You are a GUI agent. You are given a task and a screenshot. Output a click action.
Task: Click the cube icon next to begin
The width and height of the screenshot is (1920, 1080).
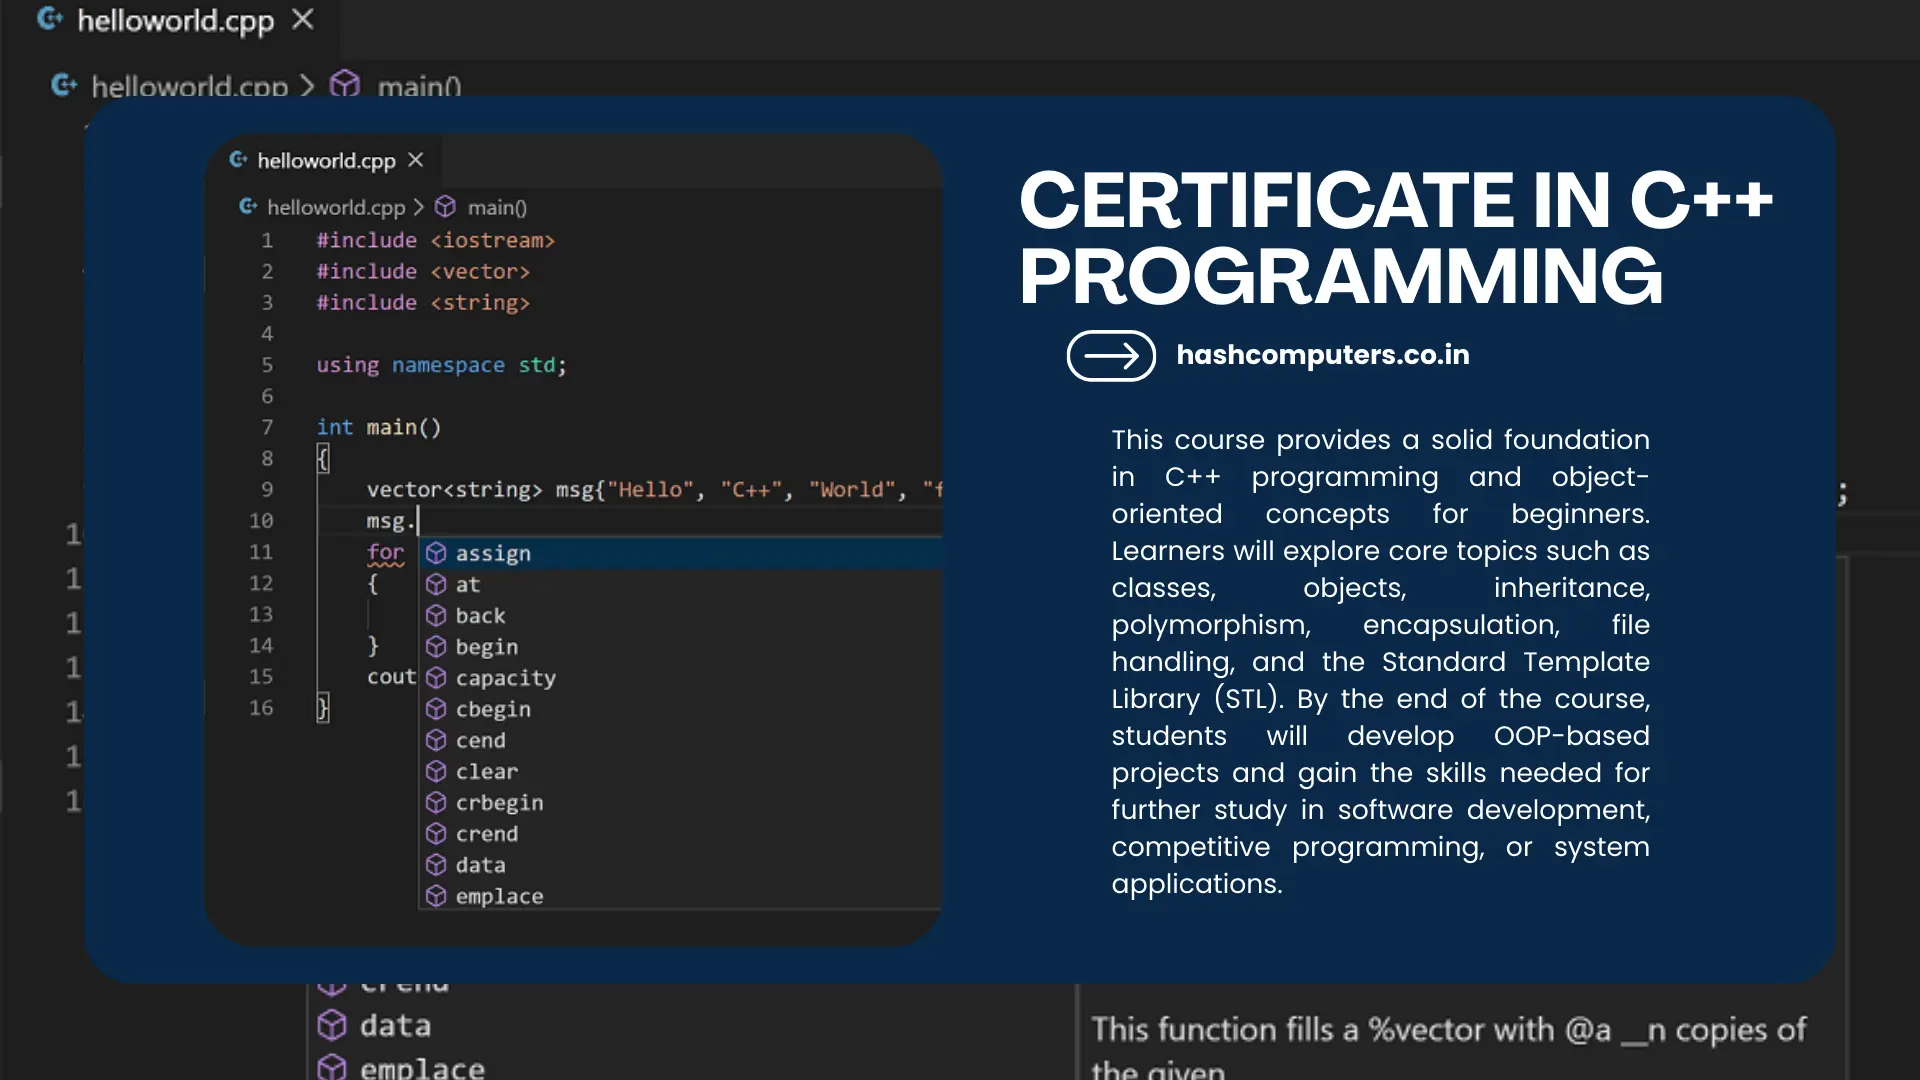(x=436, y=647)
